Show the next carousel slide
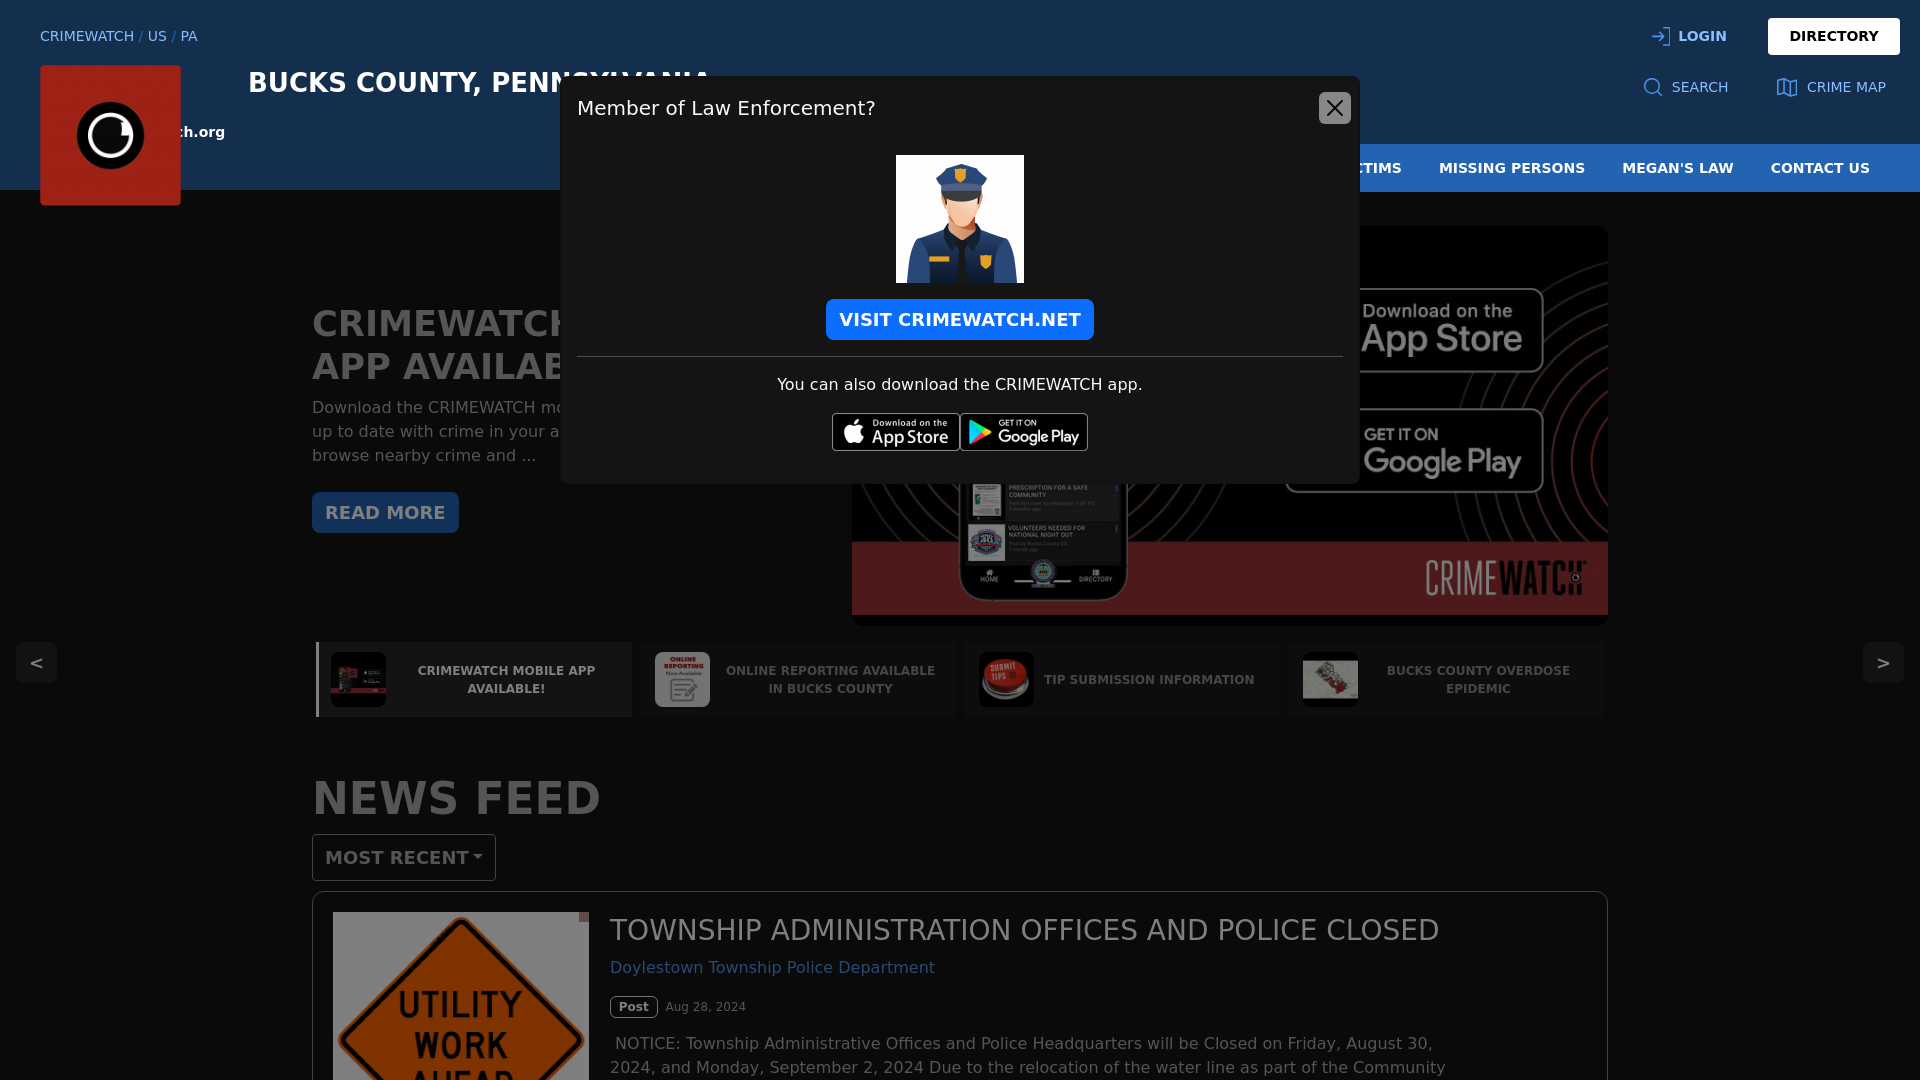The height and width of the screenshot is (1080, 1920). (x=1883, y=662)
